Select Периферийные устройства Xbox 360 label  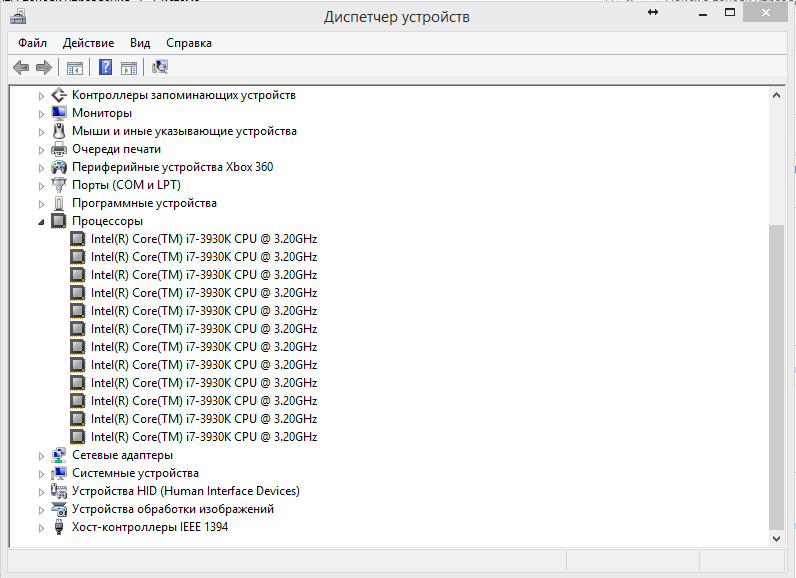click(x=173, y=167)
